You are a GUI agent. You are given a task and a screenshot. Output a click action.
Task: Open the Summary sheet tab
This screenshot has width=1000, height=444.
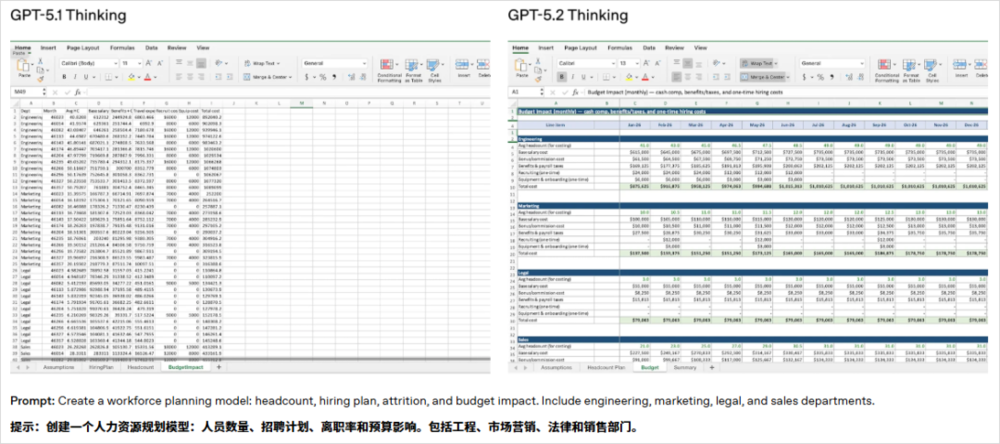tap(685, 368)
